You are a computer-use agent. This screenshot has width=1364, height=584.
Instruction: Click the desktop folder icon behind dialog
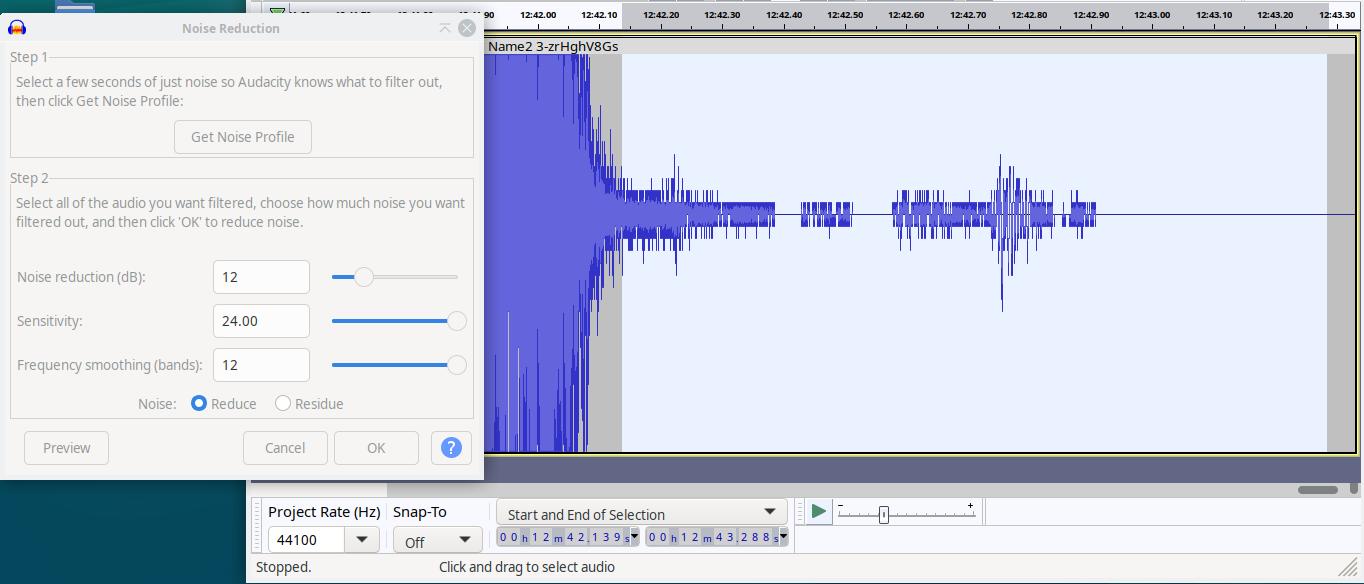point(75,7)
